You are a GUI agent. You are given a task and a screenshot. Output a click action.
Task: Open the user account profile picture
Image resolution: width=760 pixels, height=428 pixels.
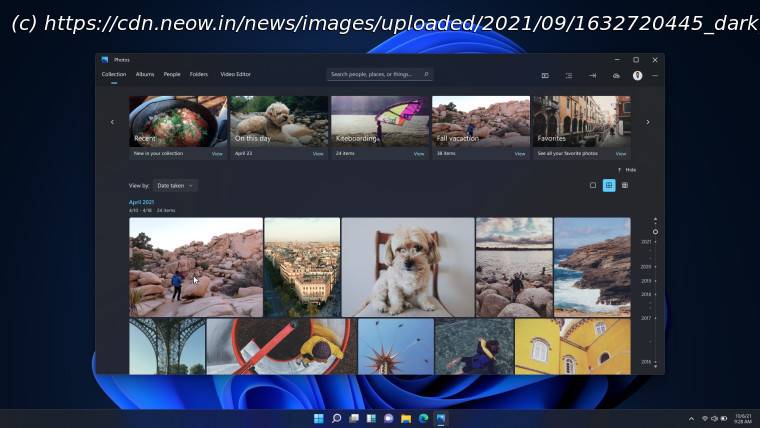[x=637, y=75]
